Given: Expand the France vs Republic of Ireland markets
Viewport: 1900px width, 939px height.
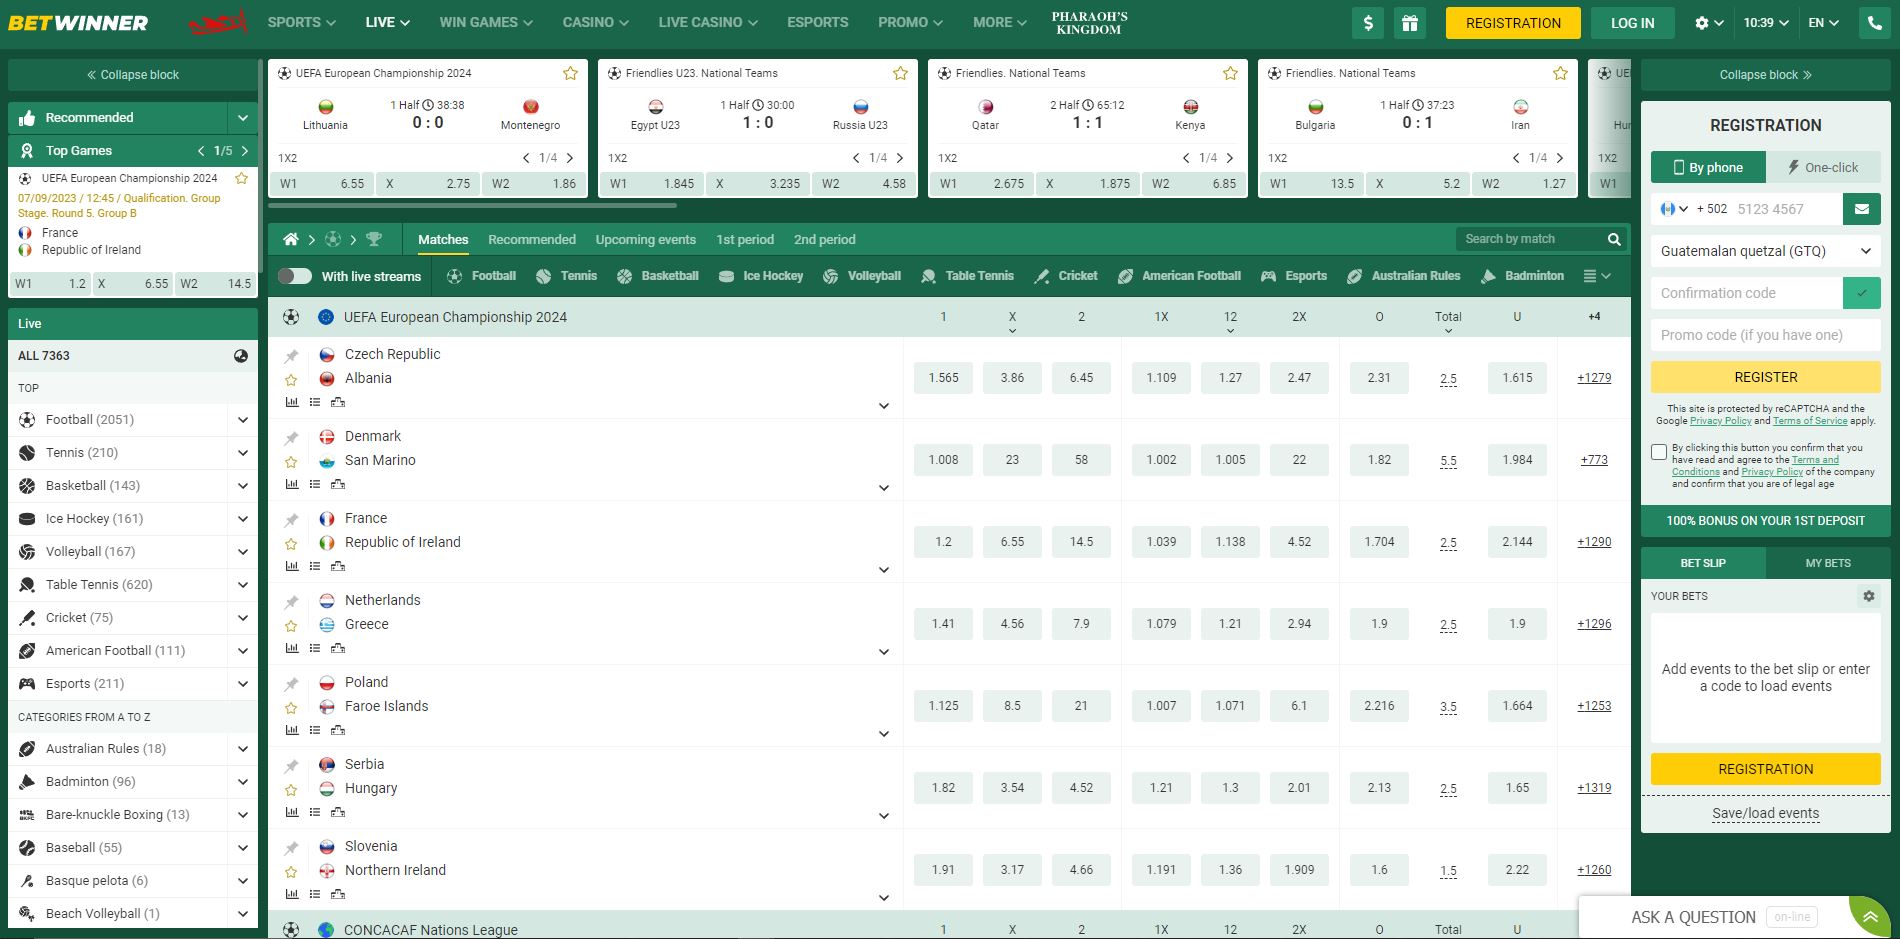Looking at the screenshot, I should (883, 570).
